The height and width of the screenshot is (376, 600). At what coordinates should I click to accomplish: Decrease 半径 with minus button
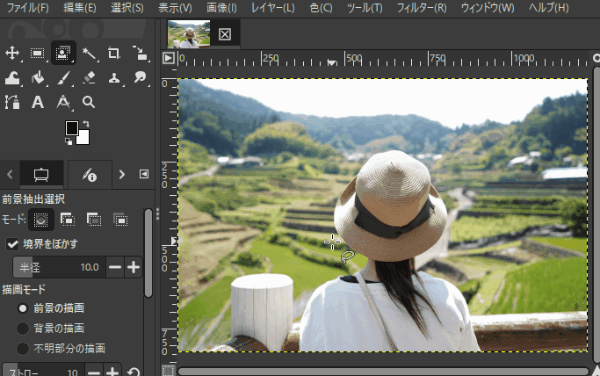(x=115, y=267)
